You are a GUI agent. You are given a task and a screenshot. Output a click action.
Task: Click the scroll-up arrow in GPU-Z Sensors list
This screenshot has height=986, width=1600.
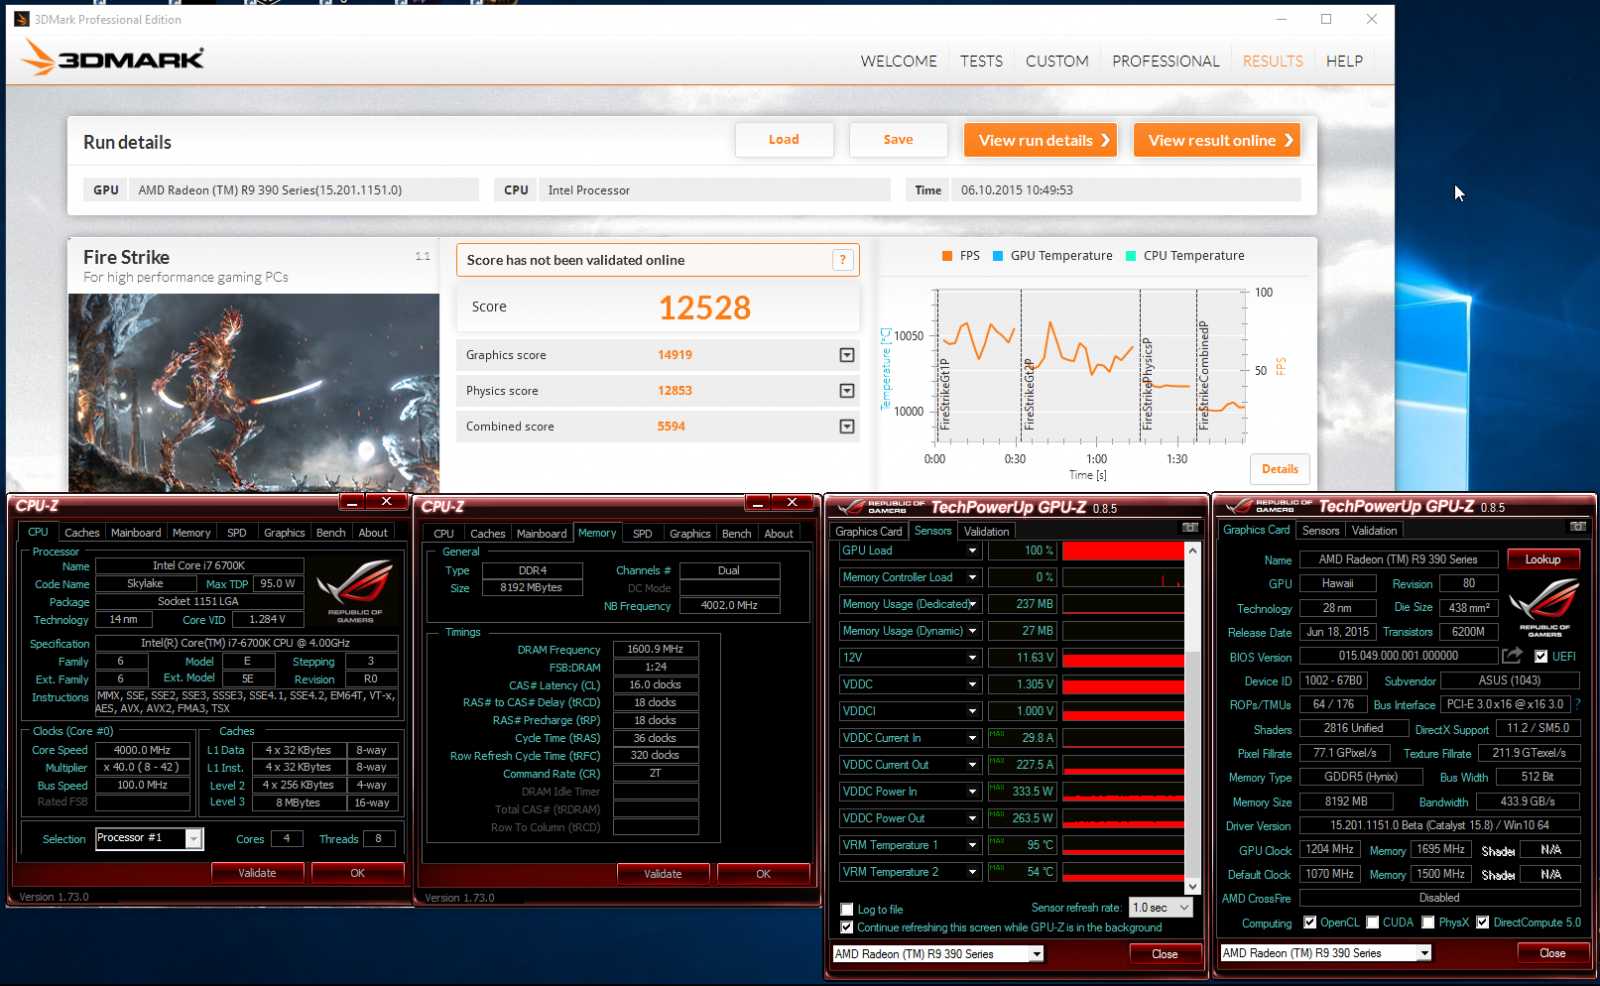(1192, 551)
